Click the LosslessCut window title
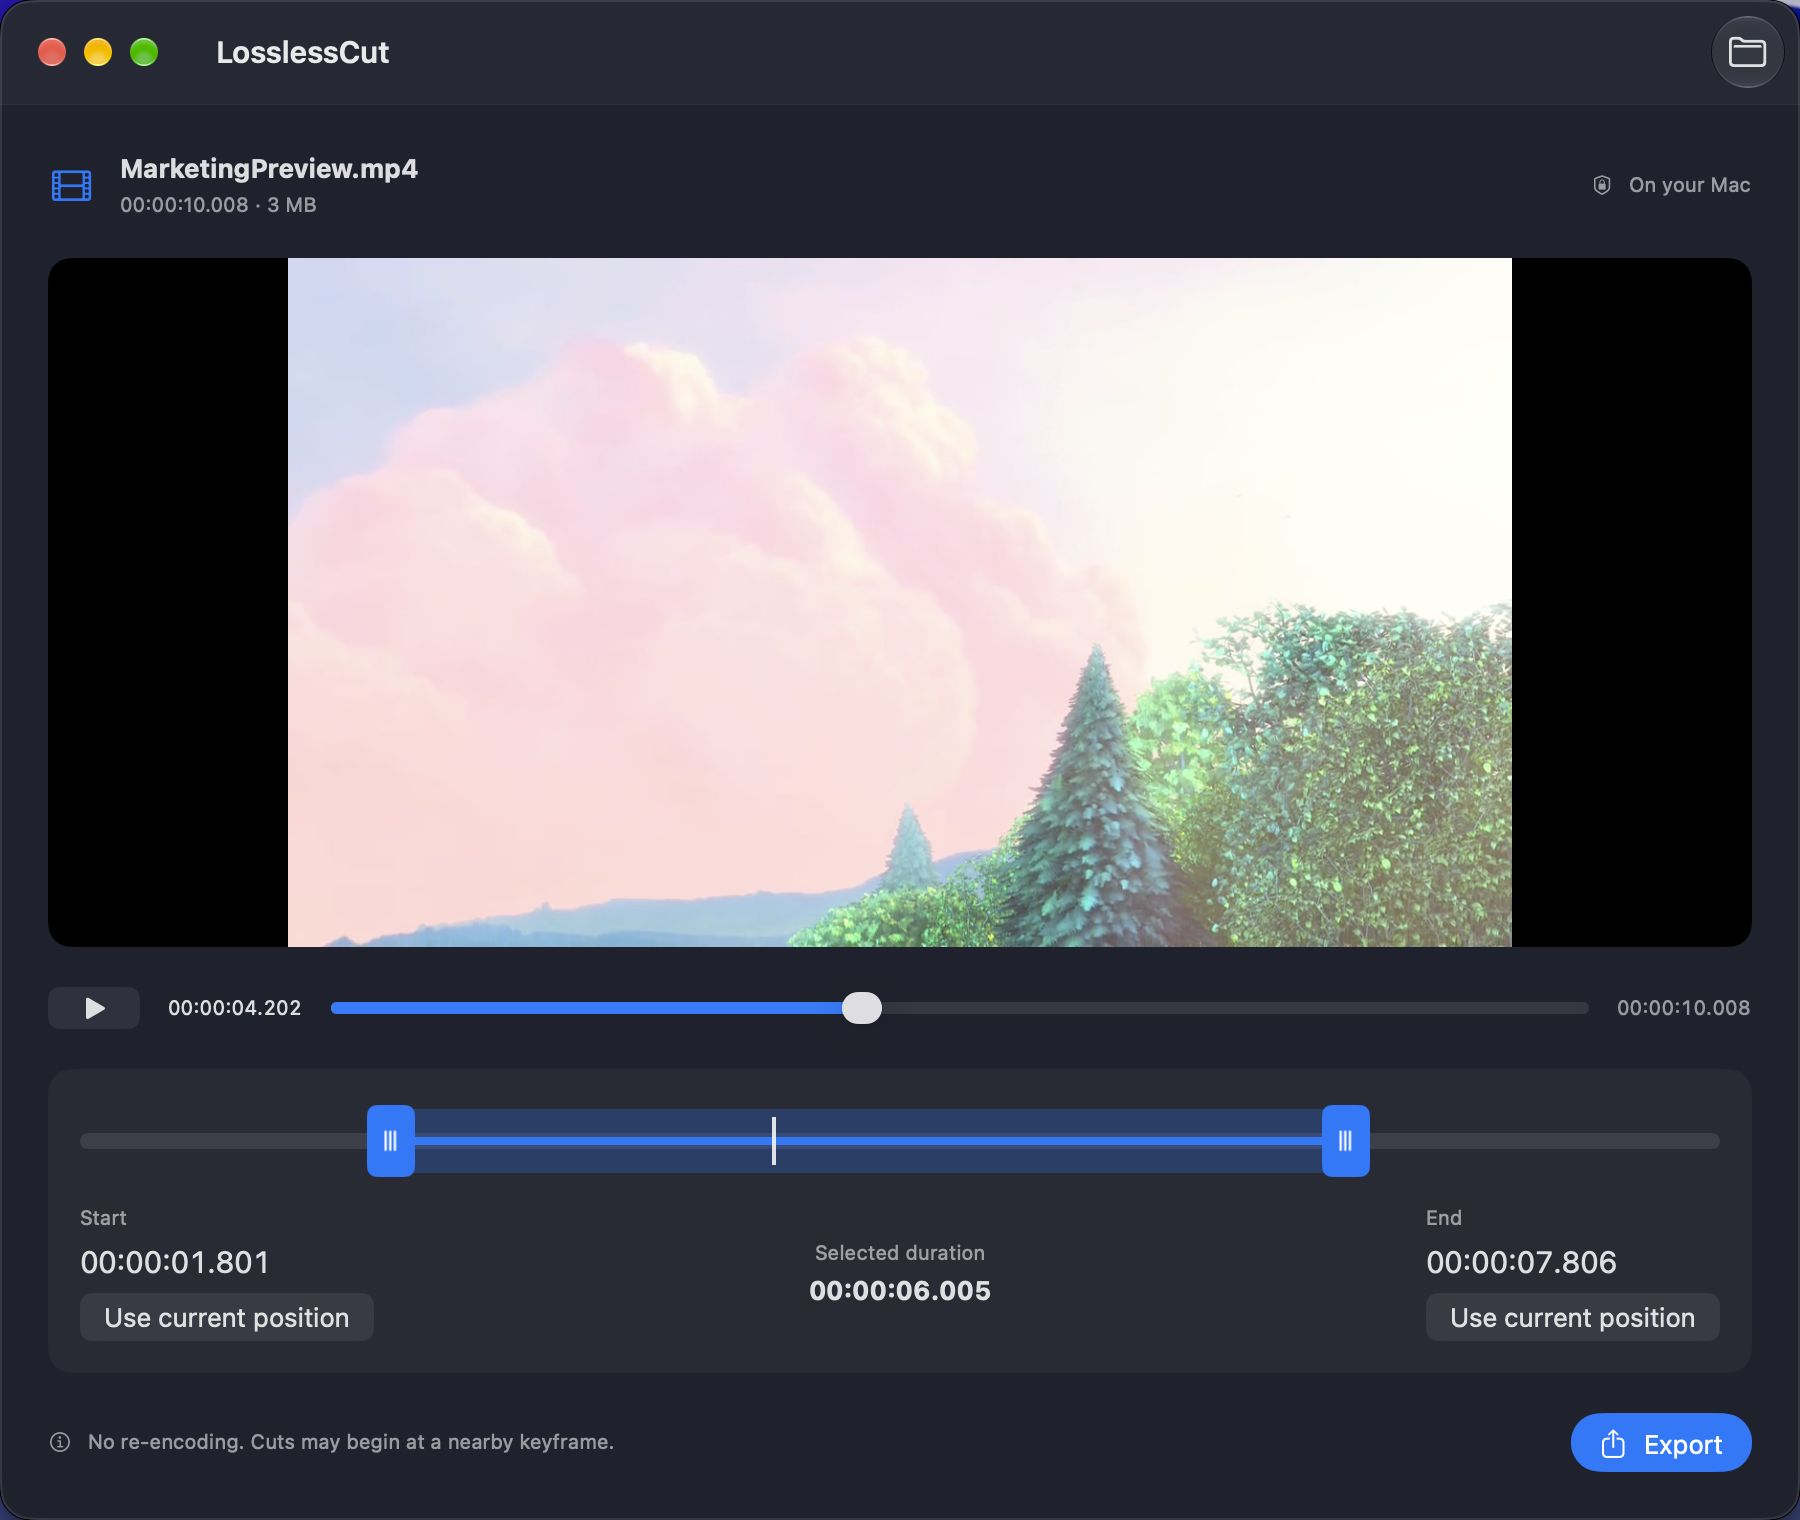The width and height of the screenshot is (1800, 1520). point(303,52)
